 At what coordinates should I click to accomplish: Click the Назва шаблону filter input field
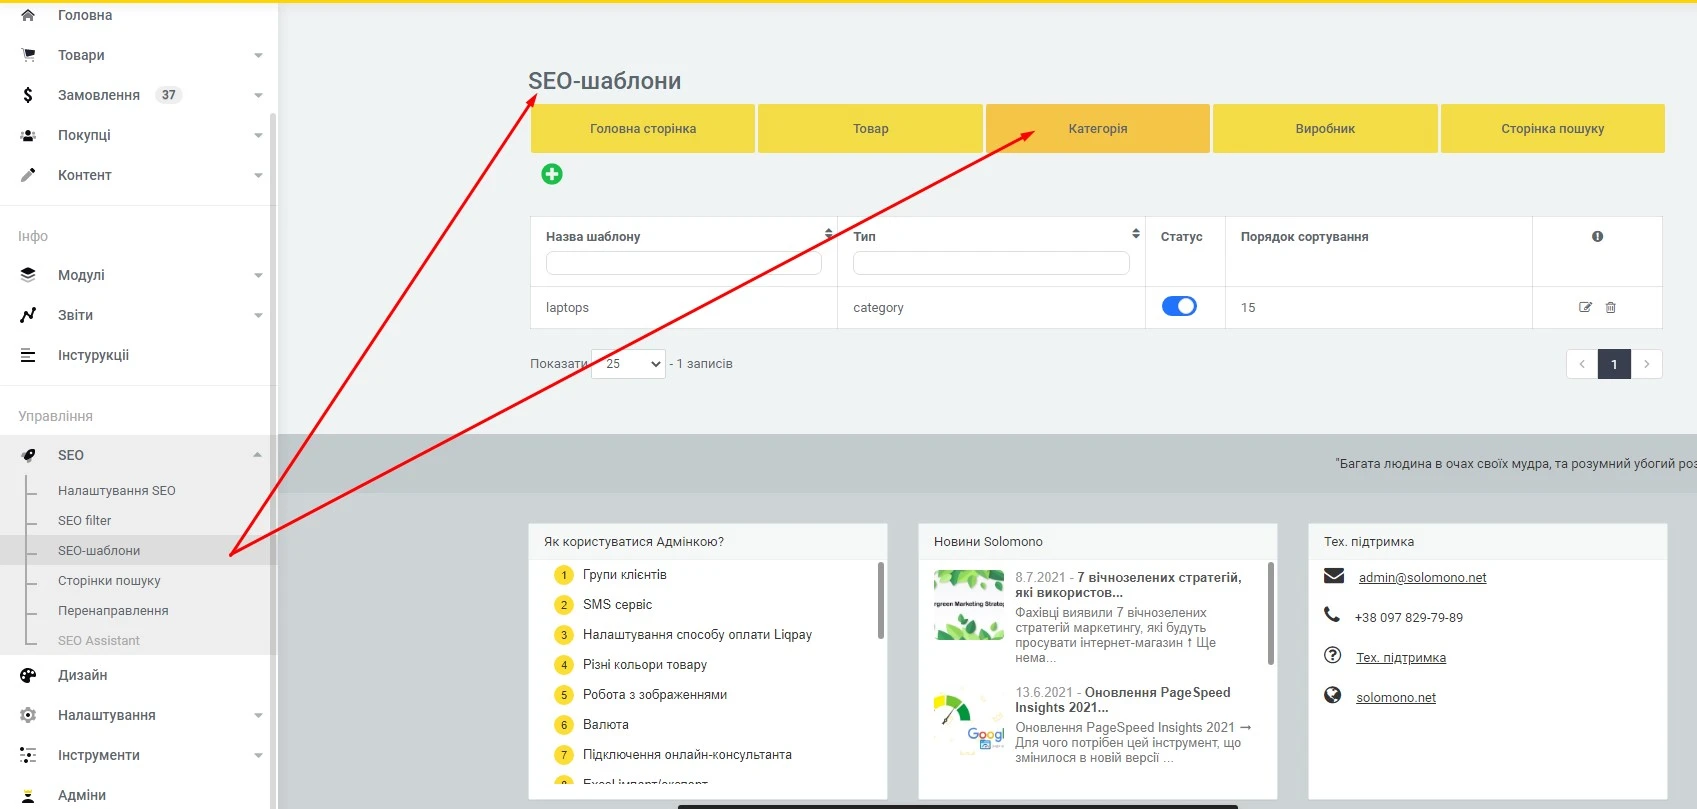coord(683,263)
